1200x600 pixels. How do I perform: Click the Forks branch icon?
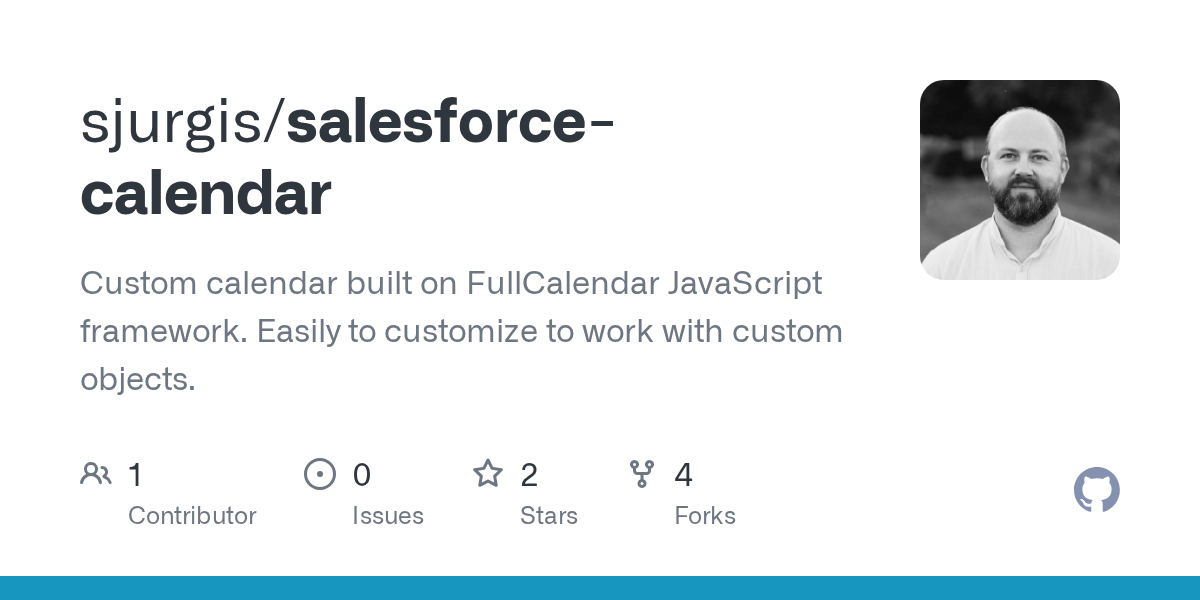[x=642, y=474]
